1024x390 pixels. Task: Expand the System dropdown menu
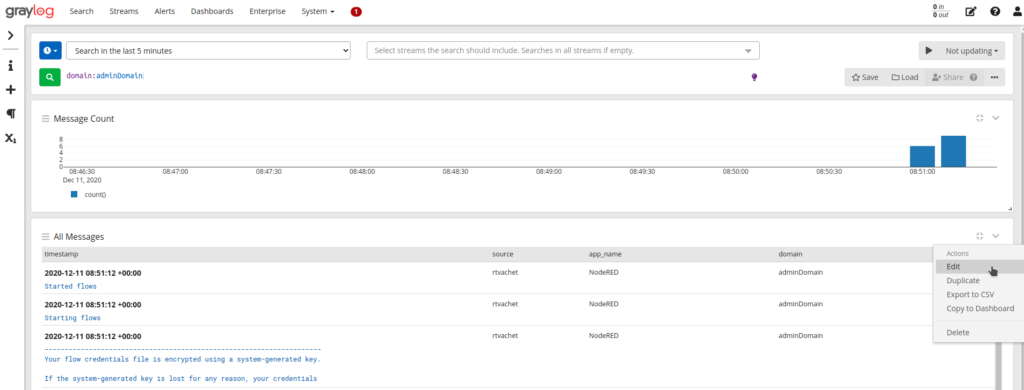point(318,11)
